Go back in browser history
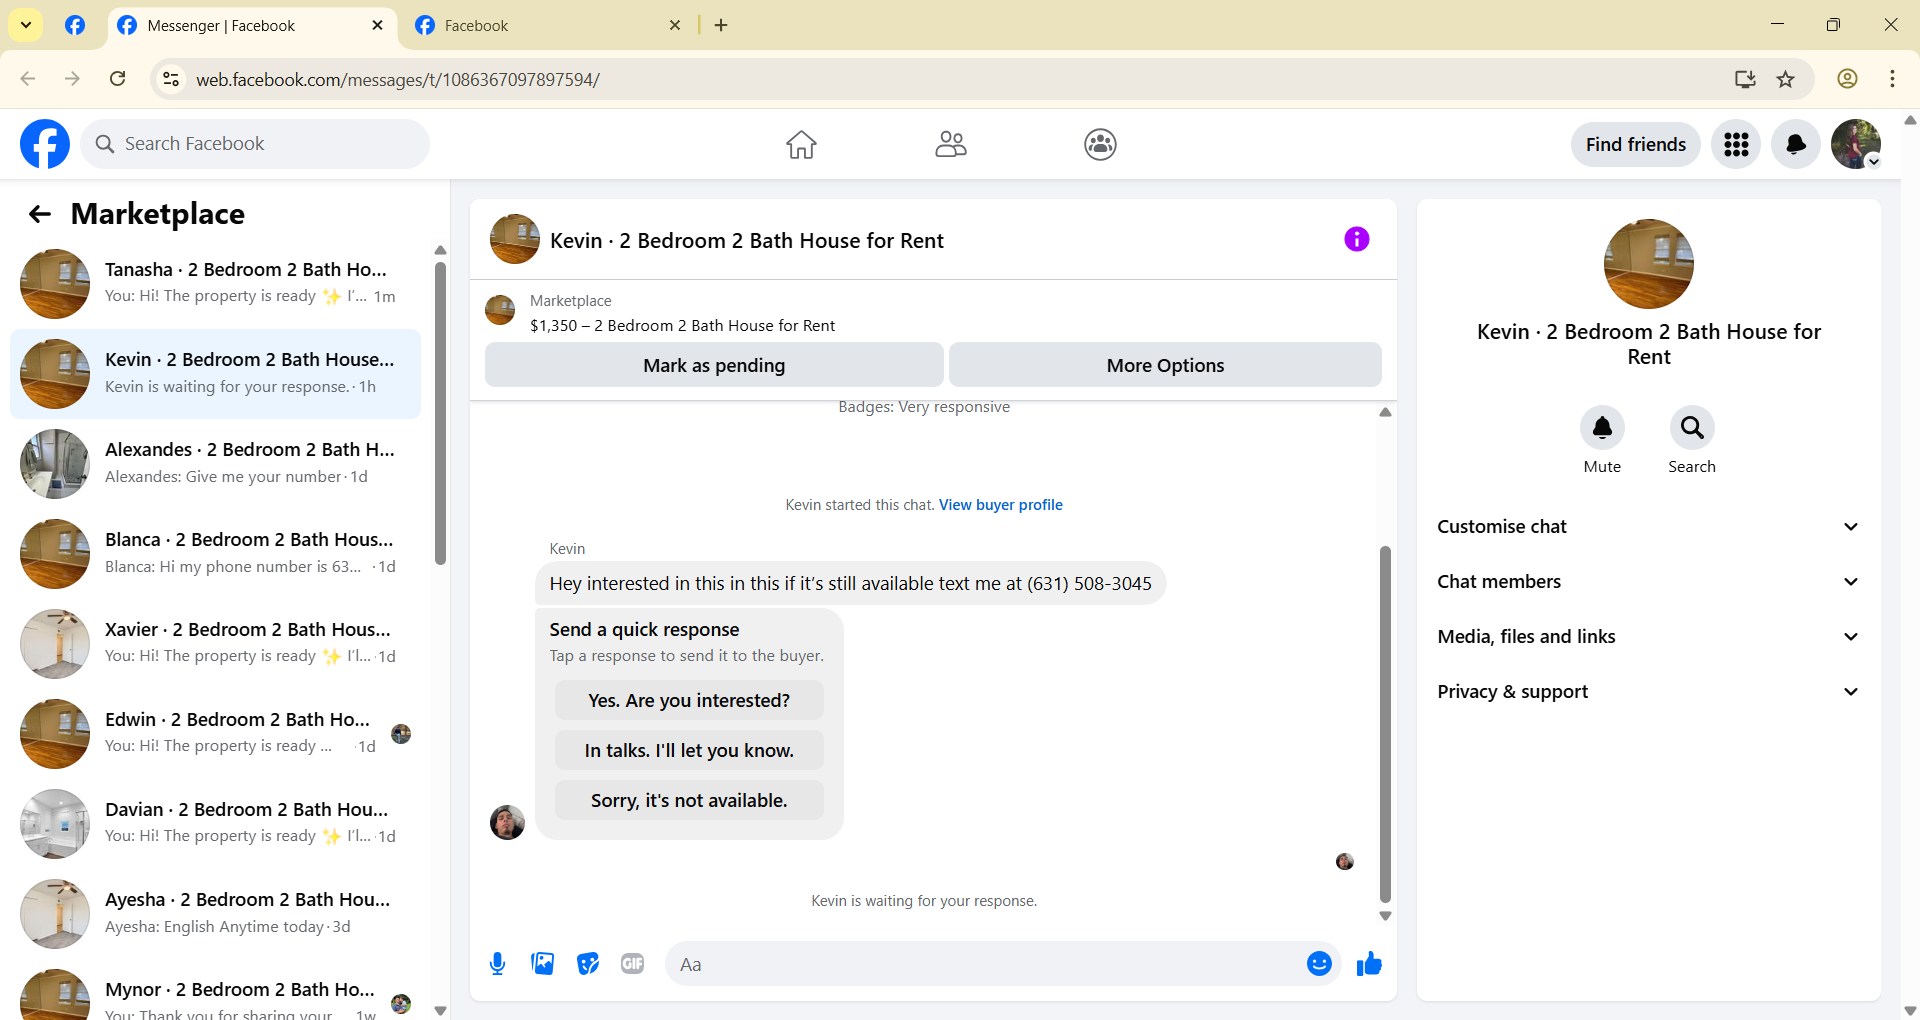Viewport: 1920px width, 1020px height. pyautogui.click(x=28, y=79)
